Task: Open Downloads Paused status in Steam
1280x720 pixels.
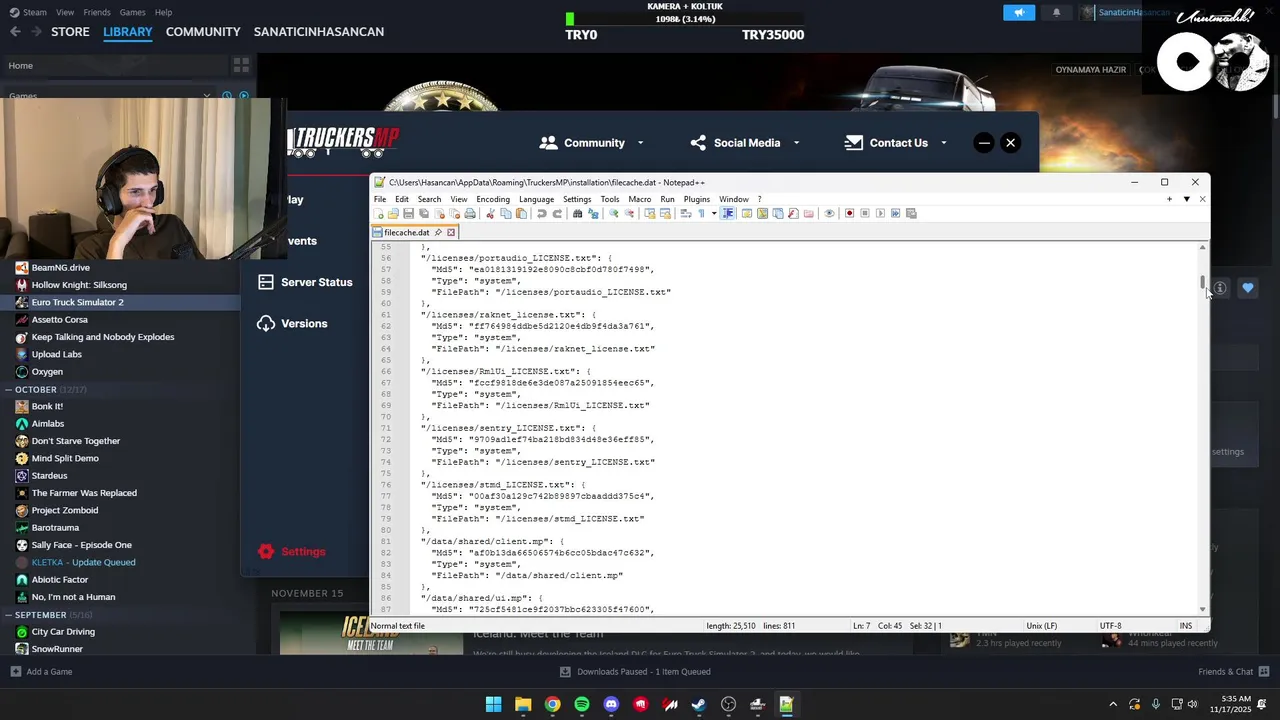Action: click(635, 672)
